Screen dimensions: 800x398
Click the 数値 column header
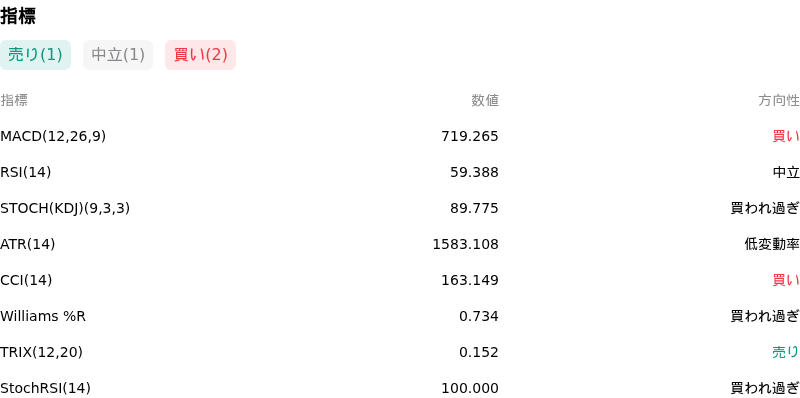pyautogui.click(x=485, y=101)
